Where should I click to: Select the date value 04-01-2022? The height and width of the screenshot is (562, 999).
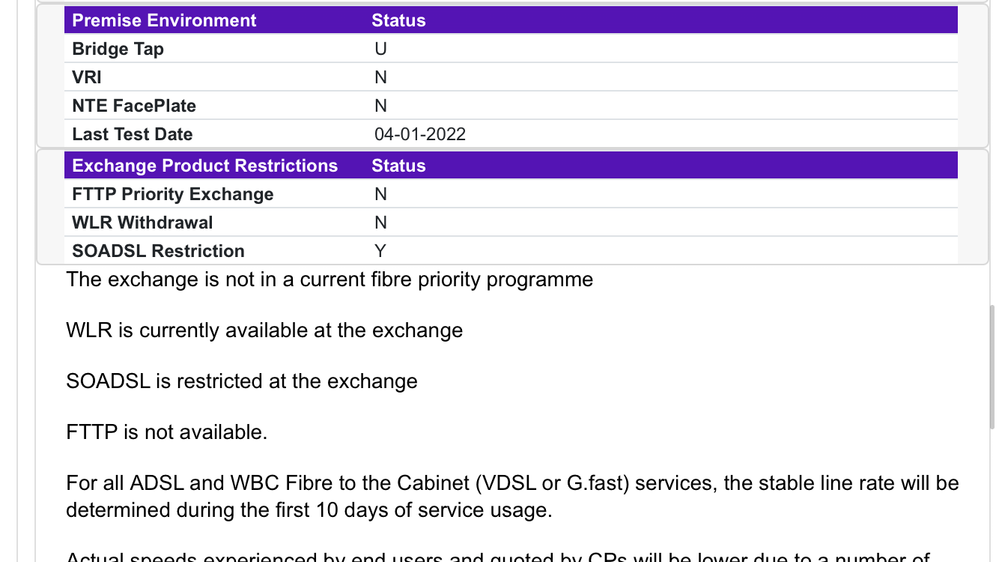(x=420, y=134)
